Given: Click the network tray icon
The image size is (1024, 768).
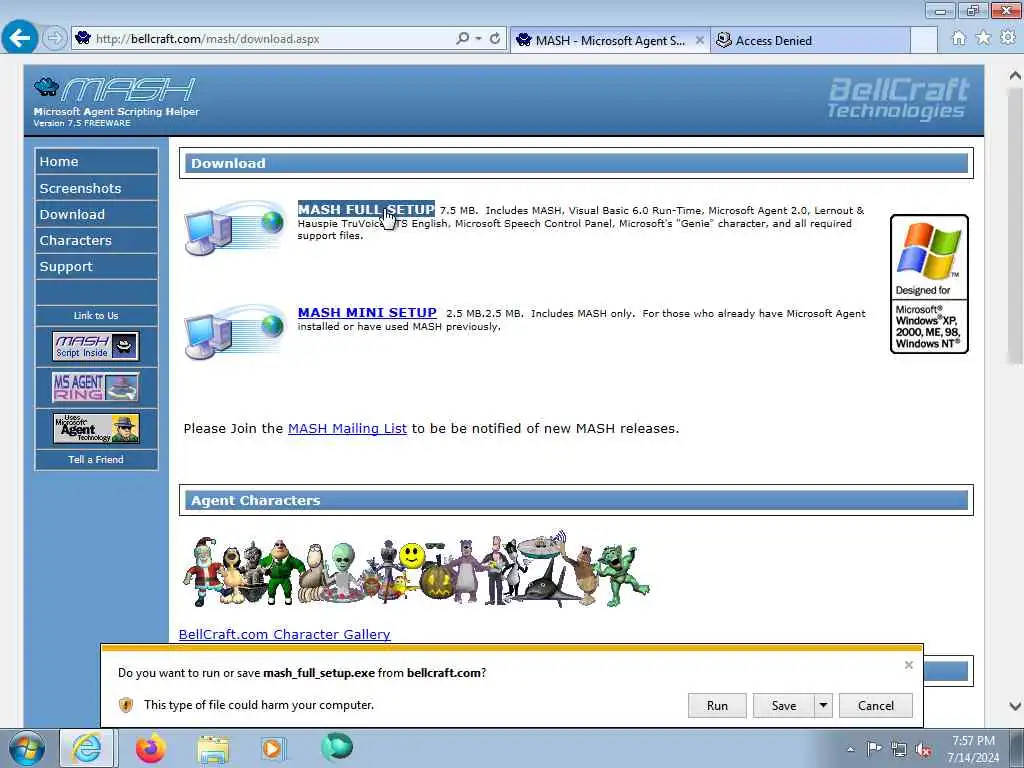Looking at the screenshot, I should tap(899, 749).
